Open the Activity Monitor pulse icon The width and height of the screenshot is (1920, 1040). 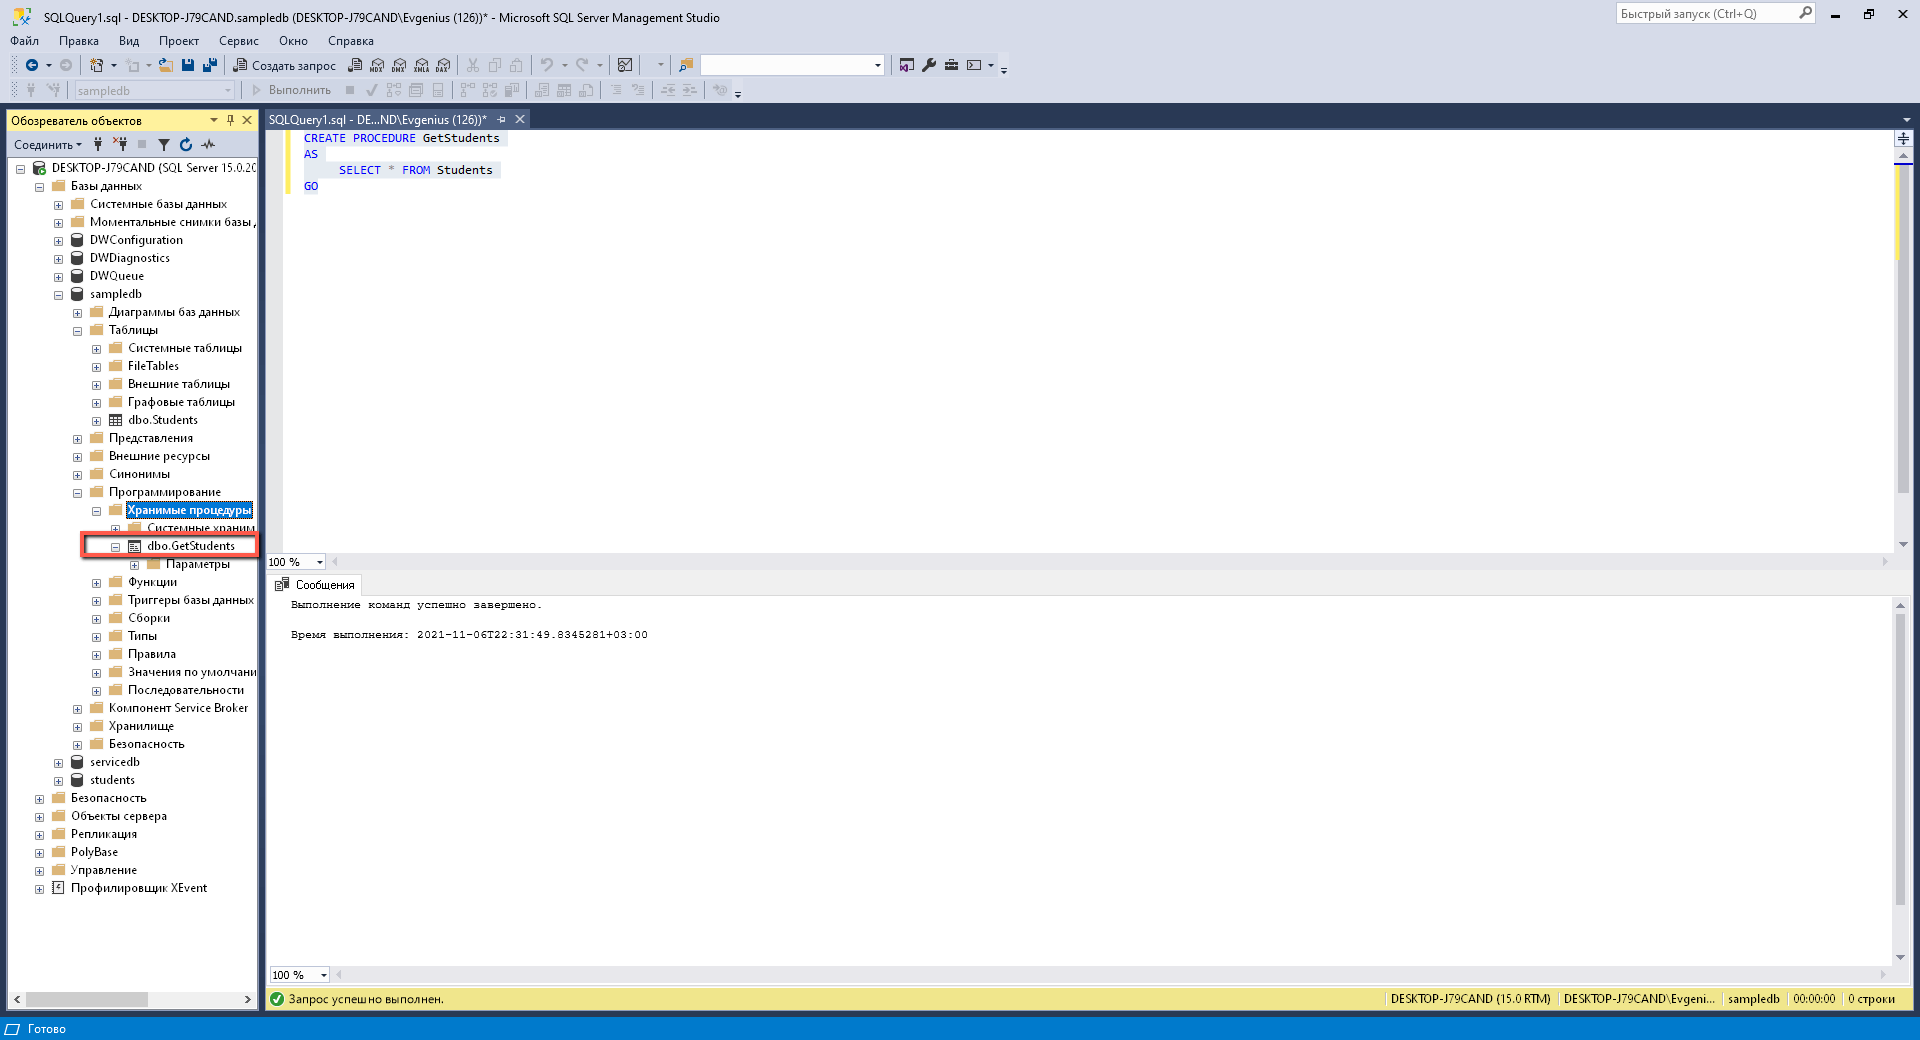coord(208,145)
